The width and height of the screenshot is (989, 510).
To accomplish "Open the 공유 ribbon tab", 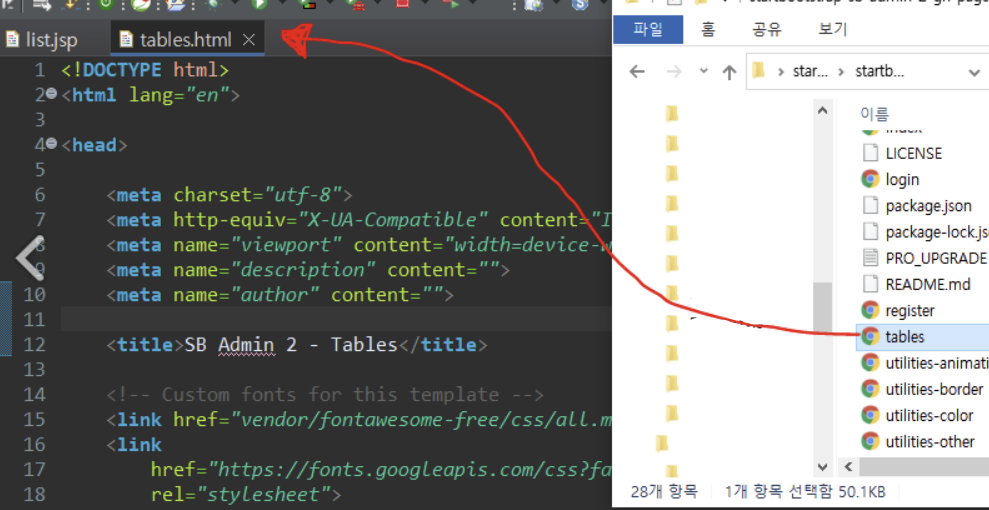I will pos(767,30).
